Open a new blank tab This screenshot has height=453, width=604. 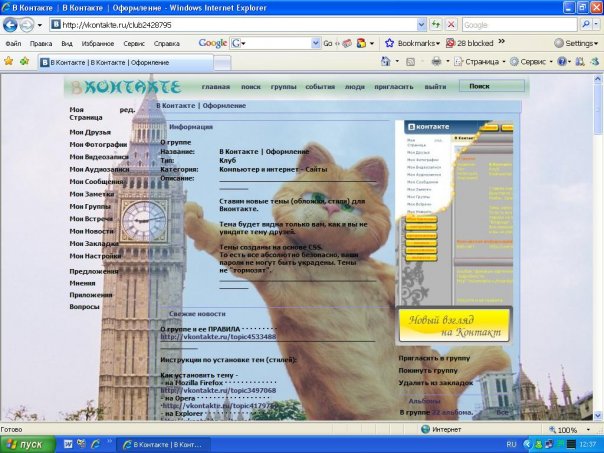pyautogui.click(x=222, y=63)
